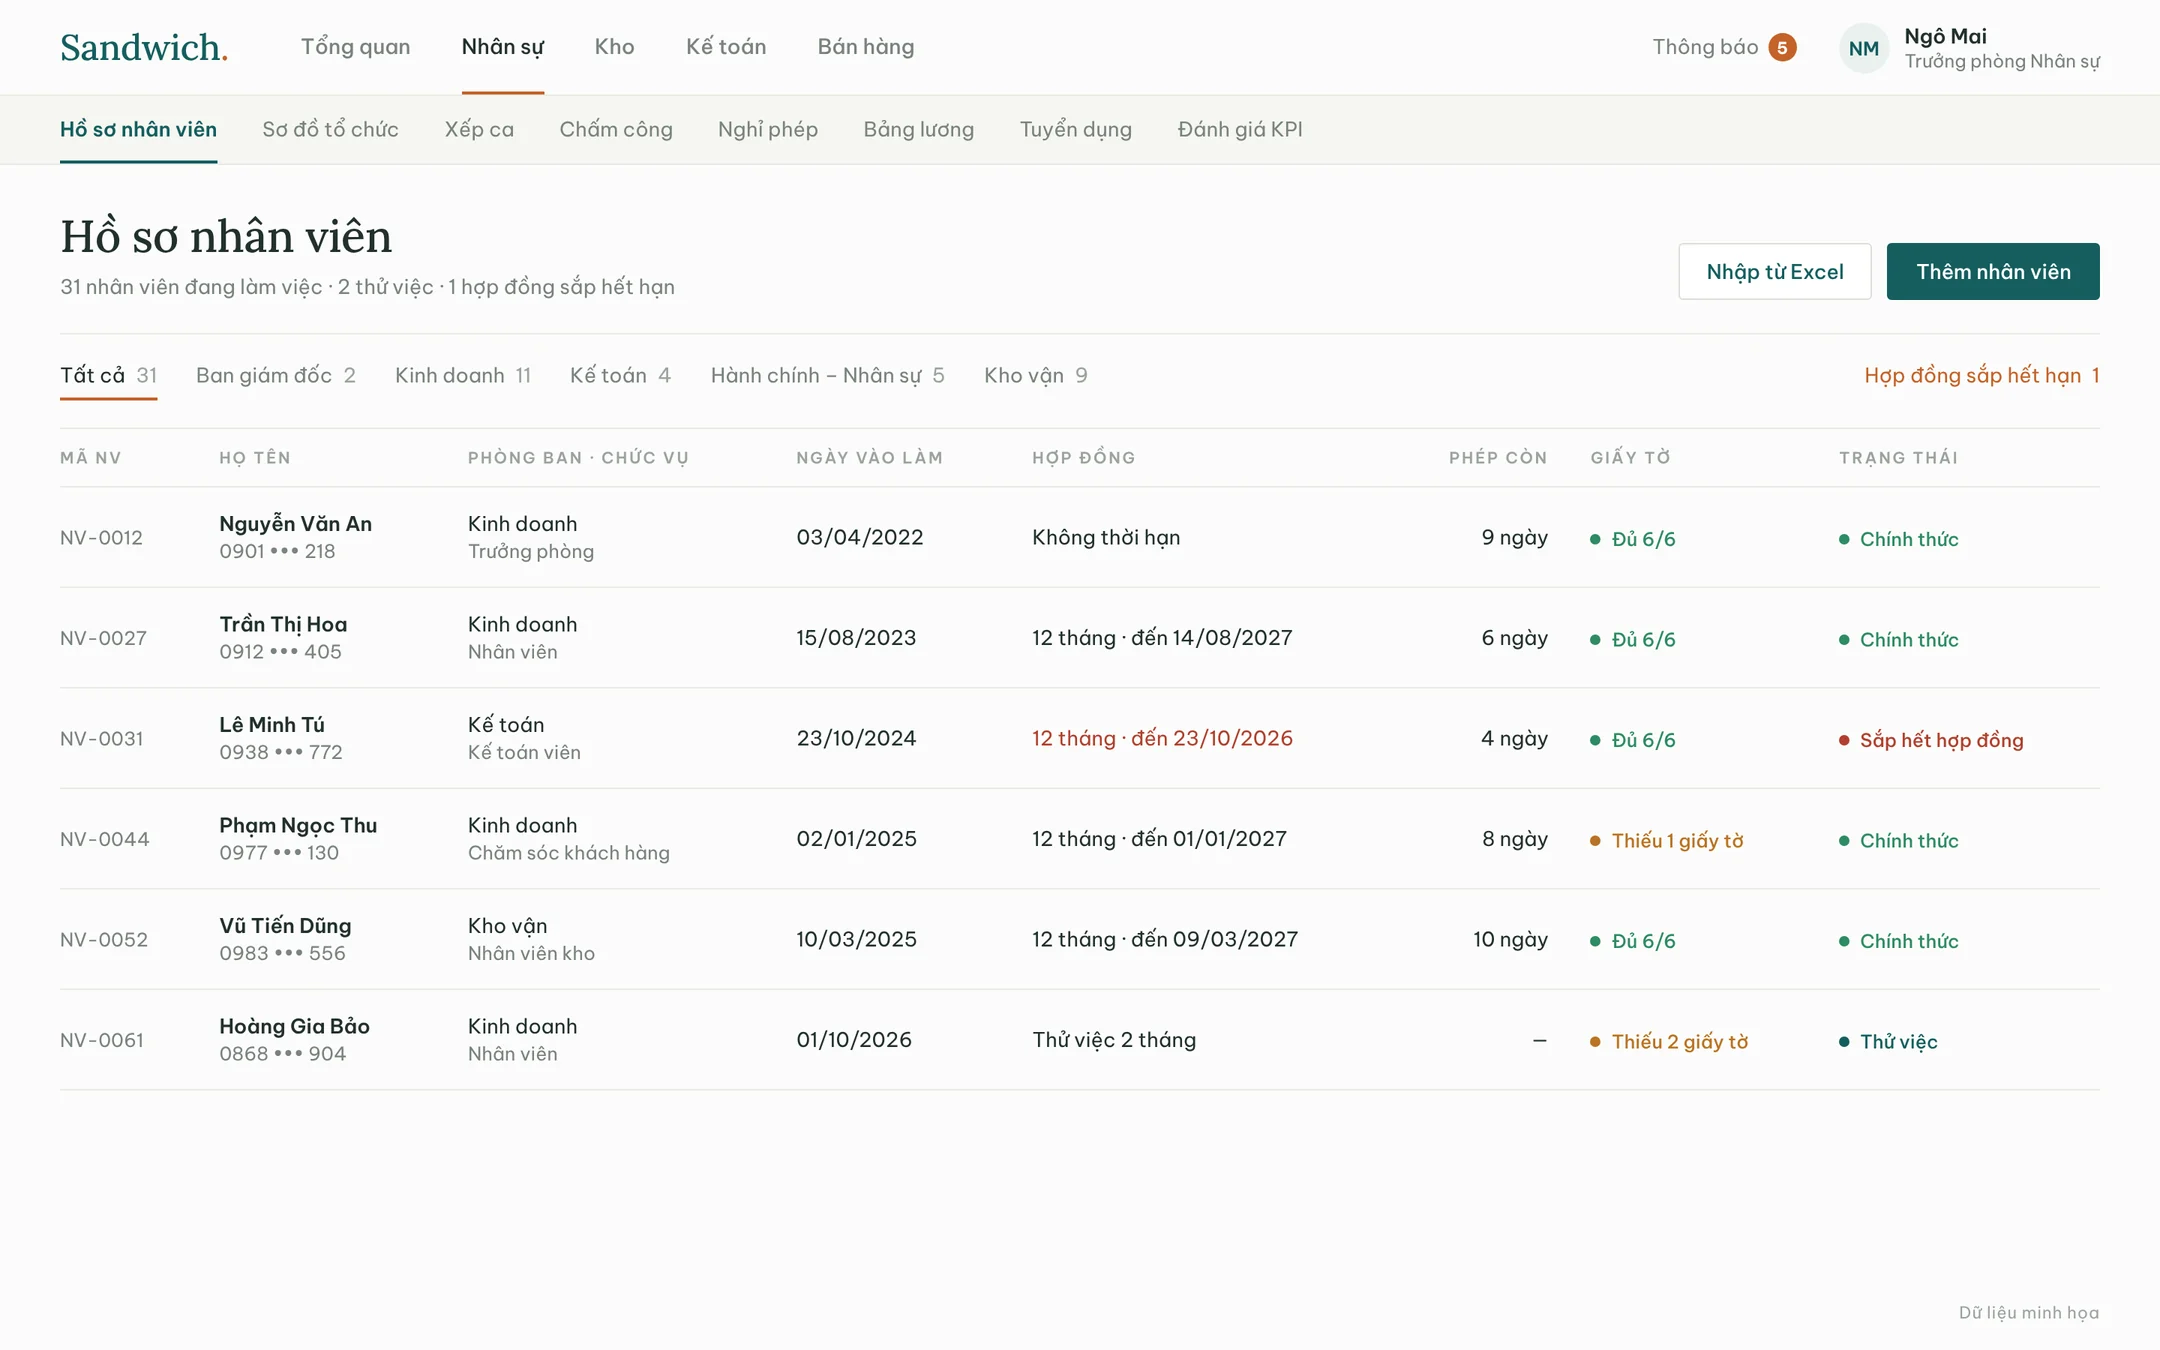Select the Tất cả 31 filter
This screenshot has height=1350, width=2160.
108,375
